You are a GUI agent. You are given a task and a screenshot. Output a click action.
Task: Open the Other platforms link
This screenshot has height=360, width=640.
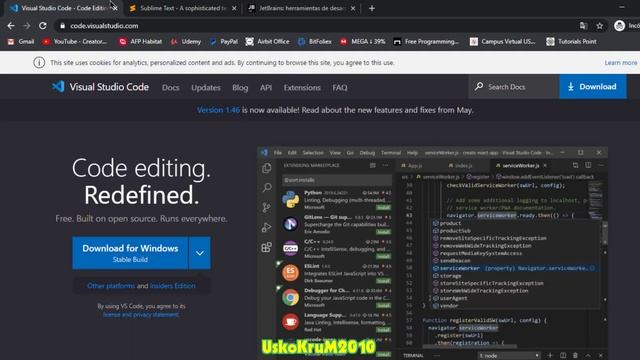pyautogui.click(x=111, y=286)
